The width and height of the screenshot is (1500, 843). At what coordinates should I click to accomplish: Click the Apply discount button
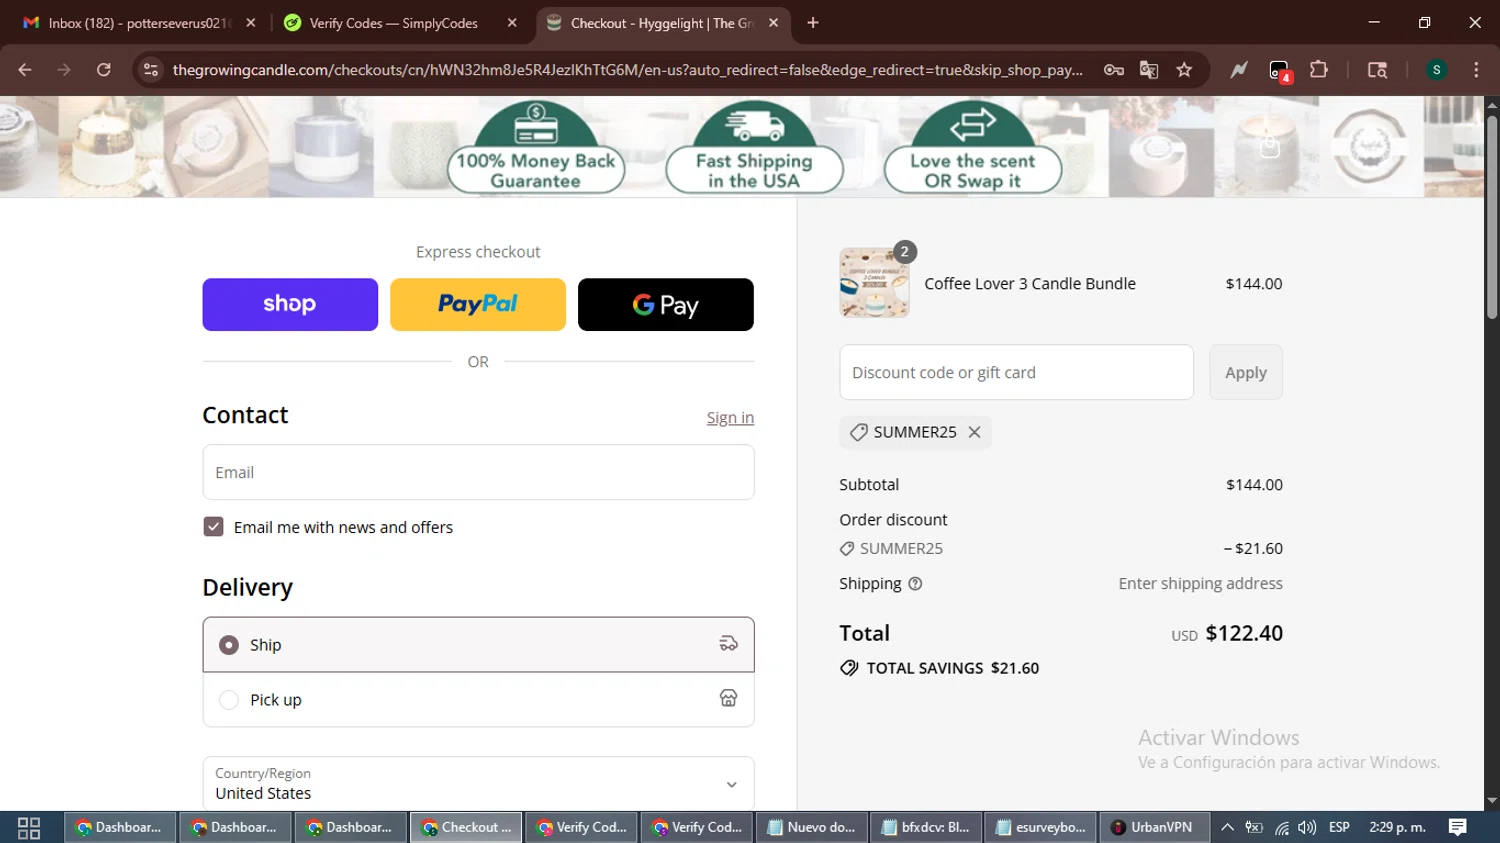1246,373
